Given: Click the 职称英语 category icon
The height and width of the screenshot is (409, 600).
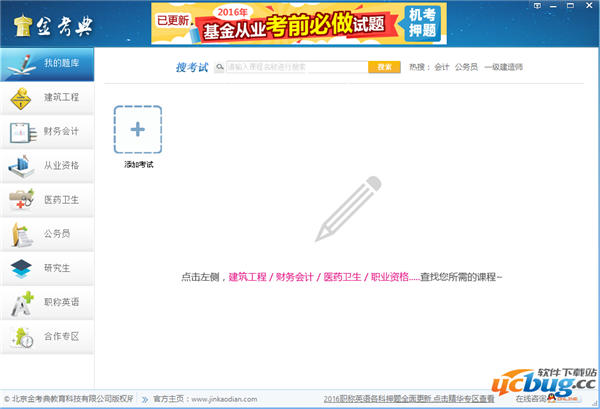Looking at the screenshot, I should click(x=21, y=302).
